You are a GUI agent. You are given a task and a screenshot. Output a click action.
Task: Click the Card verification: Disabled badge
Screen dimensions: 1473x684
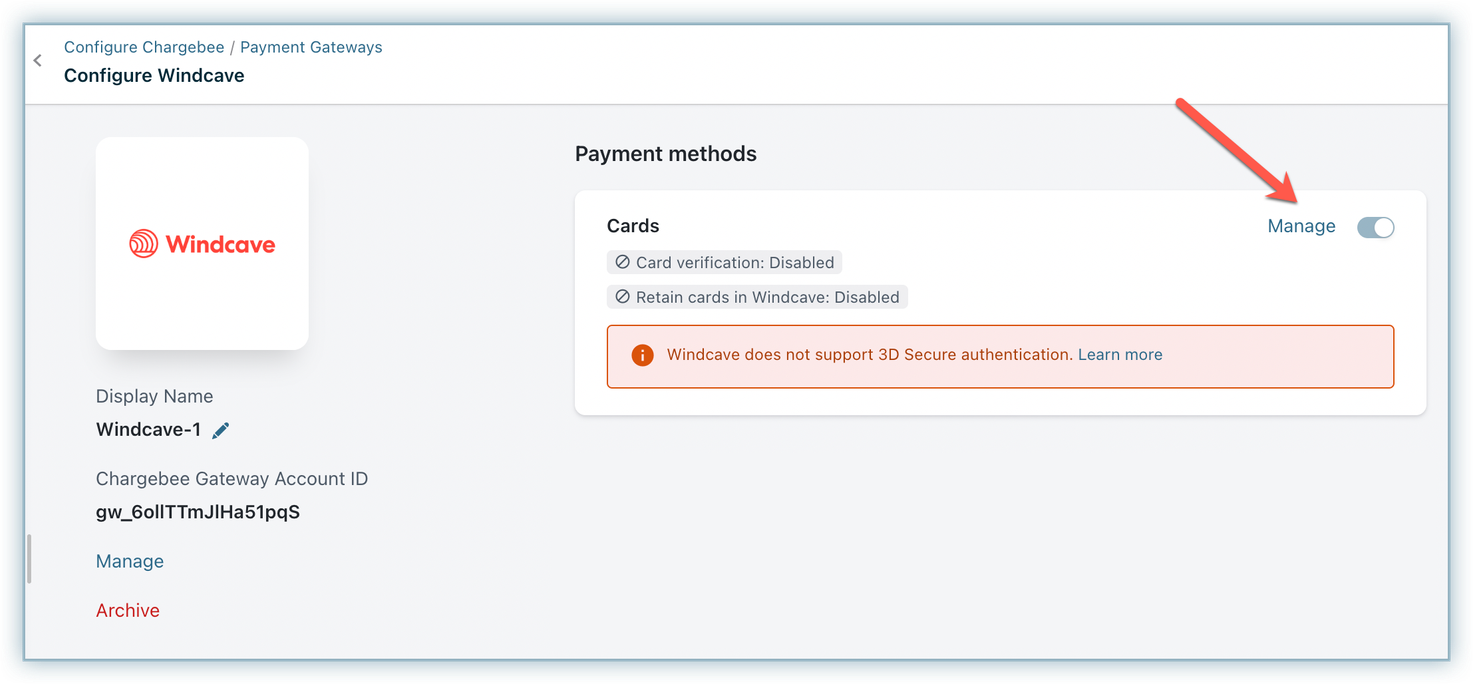pos(725,263)
